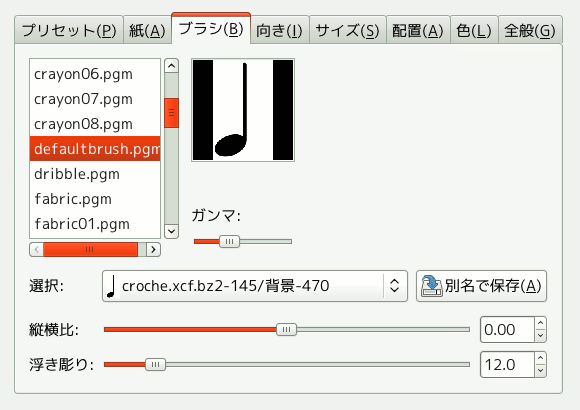Image resolution: width=580 pixels, height=410 pixels.
Task: Switch to the 紙(A) tab
Action: [x=147, y=30]
